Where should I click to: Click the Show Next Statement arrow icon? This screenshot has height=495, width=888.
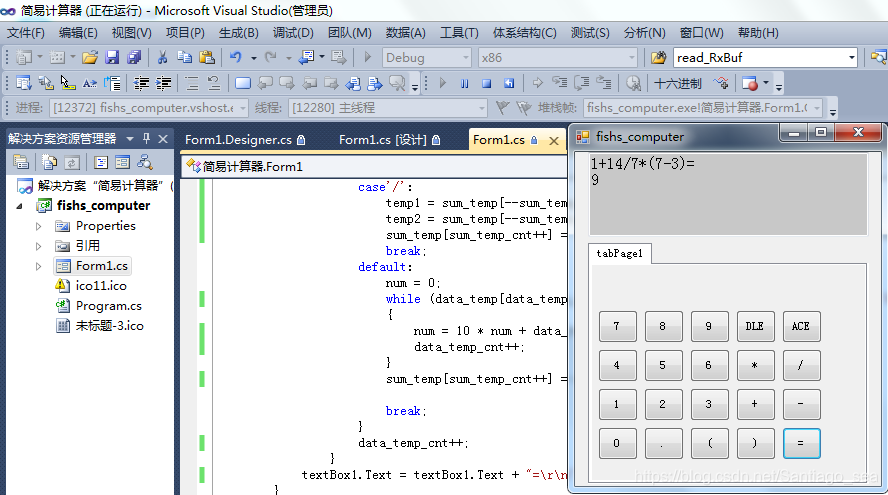(537, 84)
